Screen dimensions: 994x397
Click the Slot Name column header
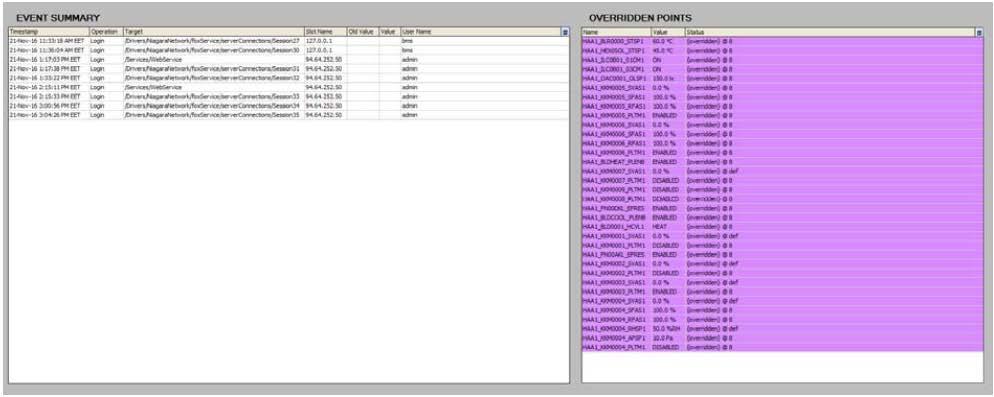point(325,31)
